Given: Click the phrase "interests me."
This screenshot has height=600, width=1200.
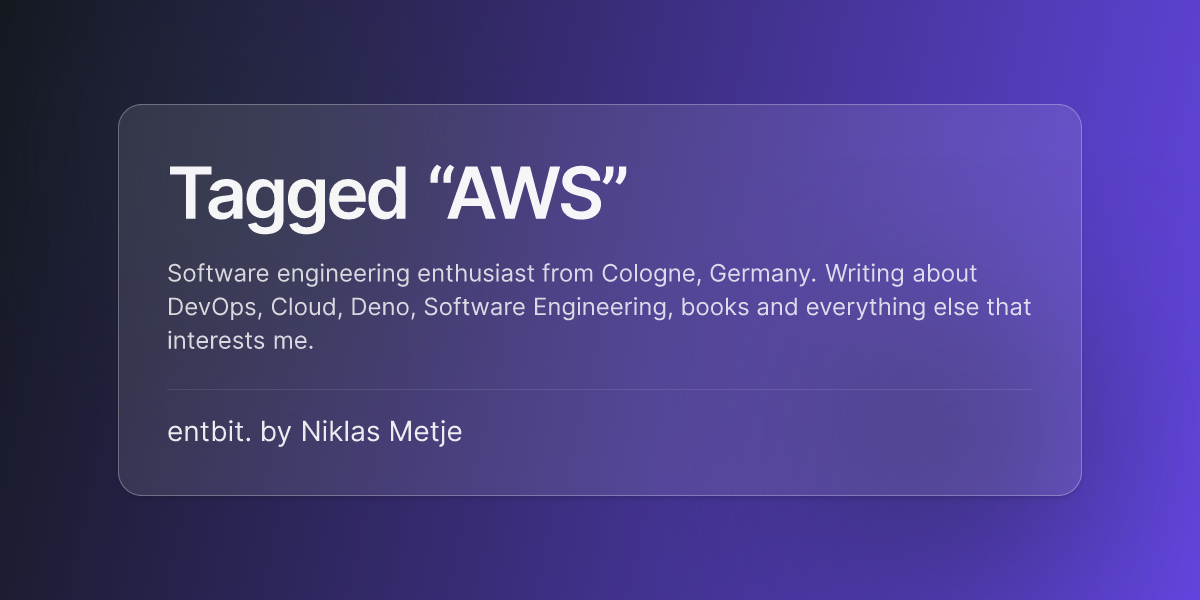Looking at the screenshot, I should tap(241, 340).
